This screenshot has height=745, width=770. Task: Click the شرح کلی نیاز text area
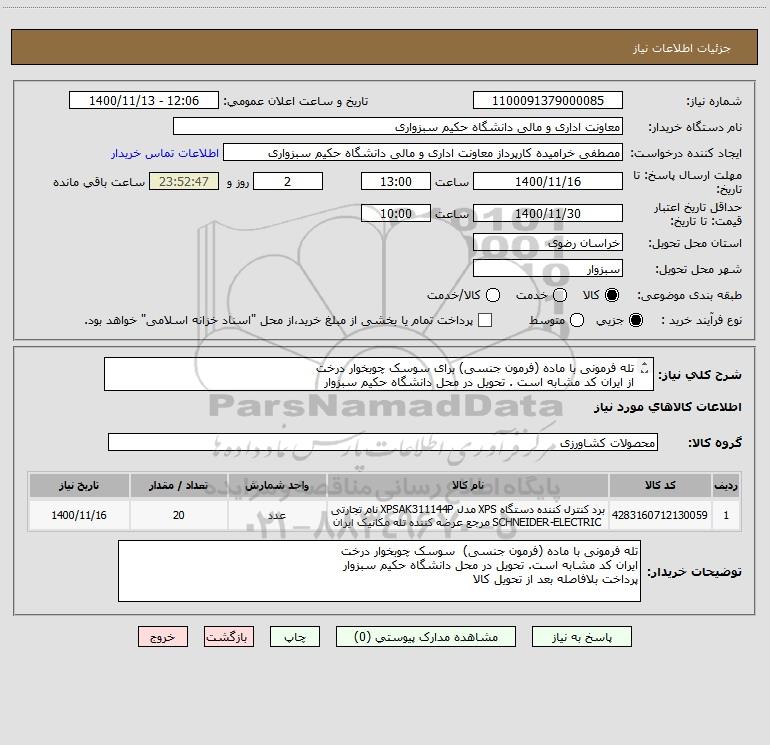379,374
